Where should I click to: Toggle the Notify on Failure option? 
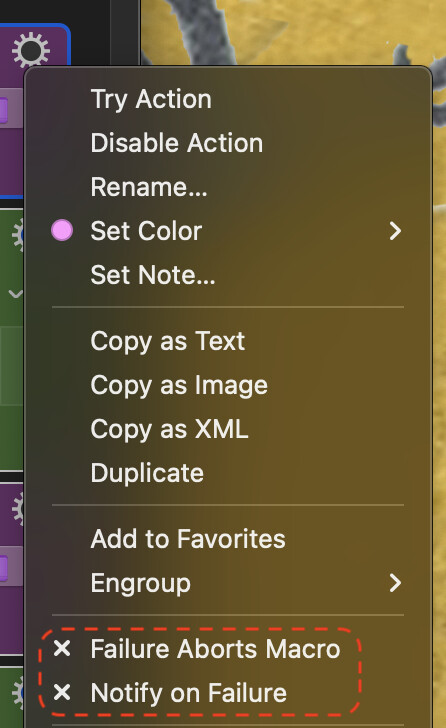tap(188, 693)
